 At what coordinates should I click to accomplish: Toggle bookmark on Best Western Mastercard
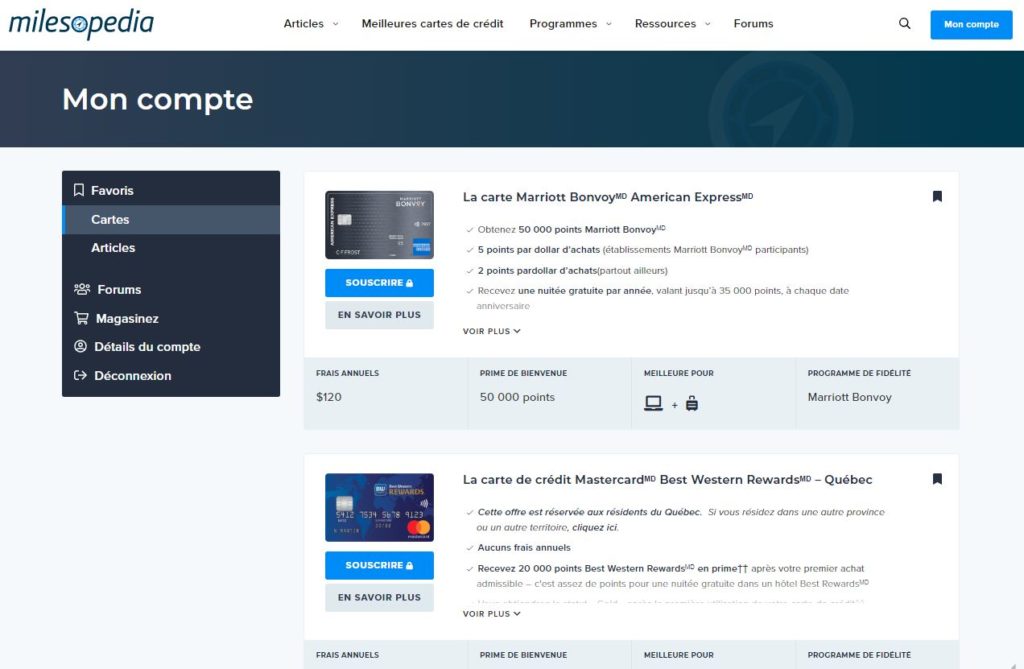click(x=937, y=479)
